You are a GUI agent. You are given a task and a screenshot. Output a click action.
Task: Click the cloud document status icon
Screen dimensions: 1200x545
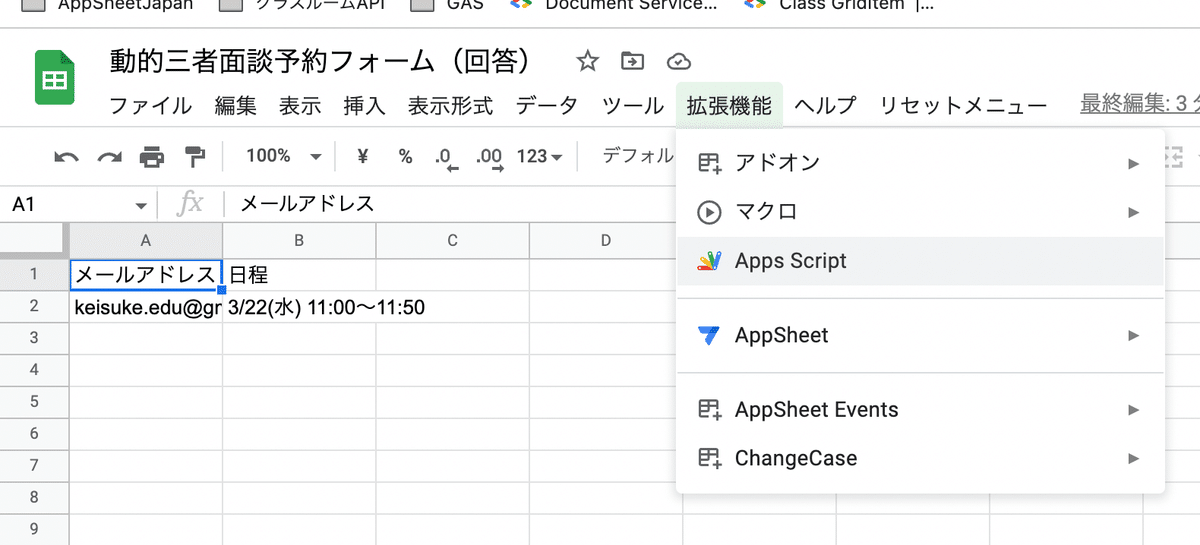[x=679, y=62]
